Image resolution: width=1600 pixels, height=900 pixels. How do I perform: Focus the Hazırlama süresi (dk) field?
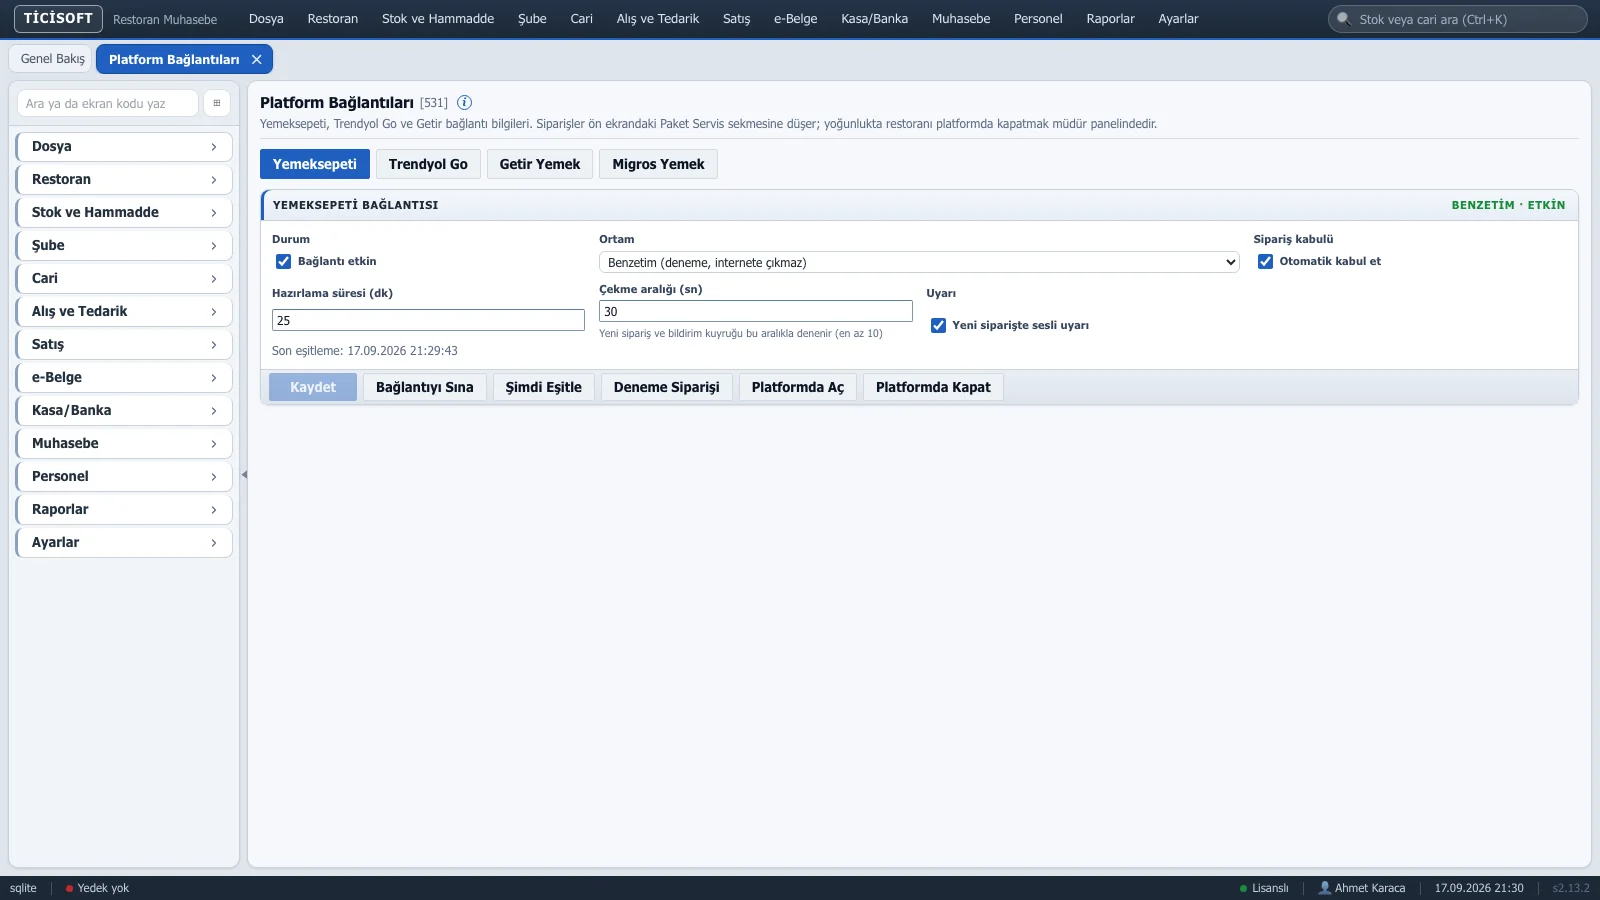[428, 320]
